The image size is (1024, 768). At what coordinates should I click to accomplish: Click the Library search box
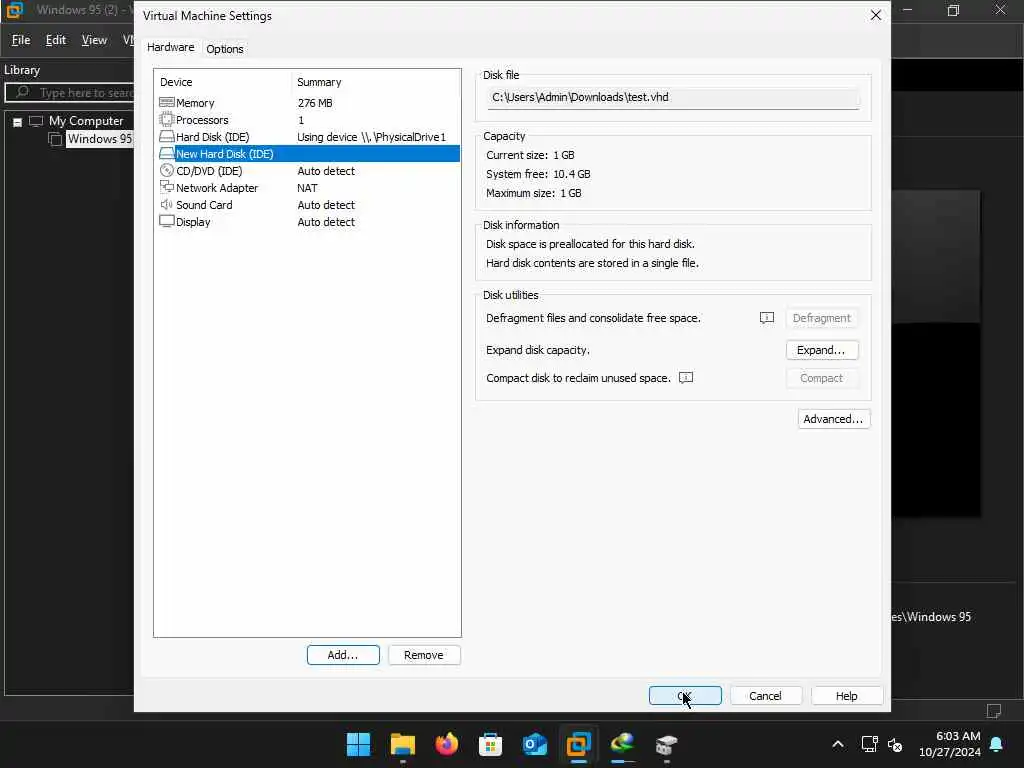(x=70, y=93)
